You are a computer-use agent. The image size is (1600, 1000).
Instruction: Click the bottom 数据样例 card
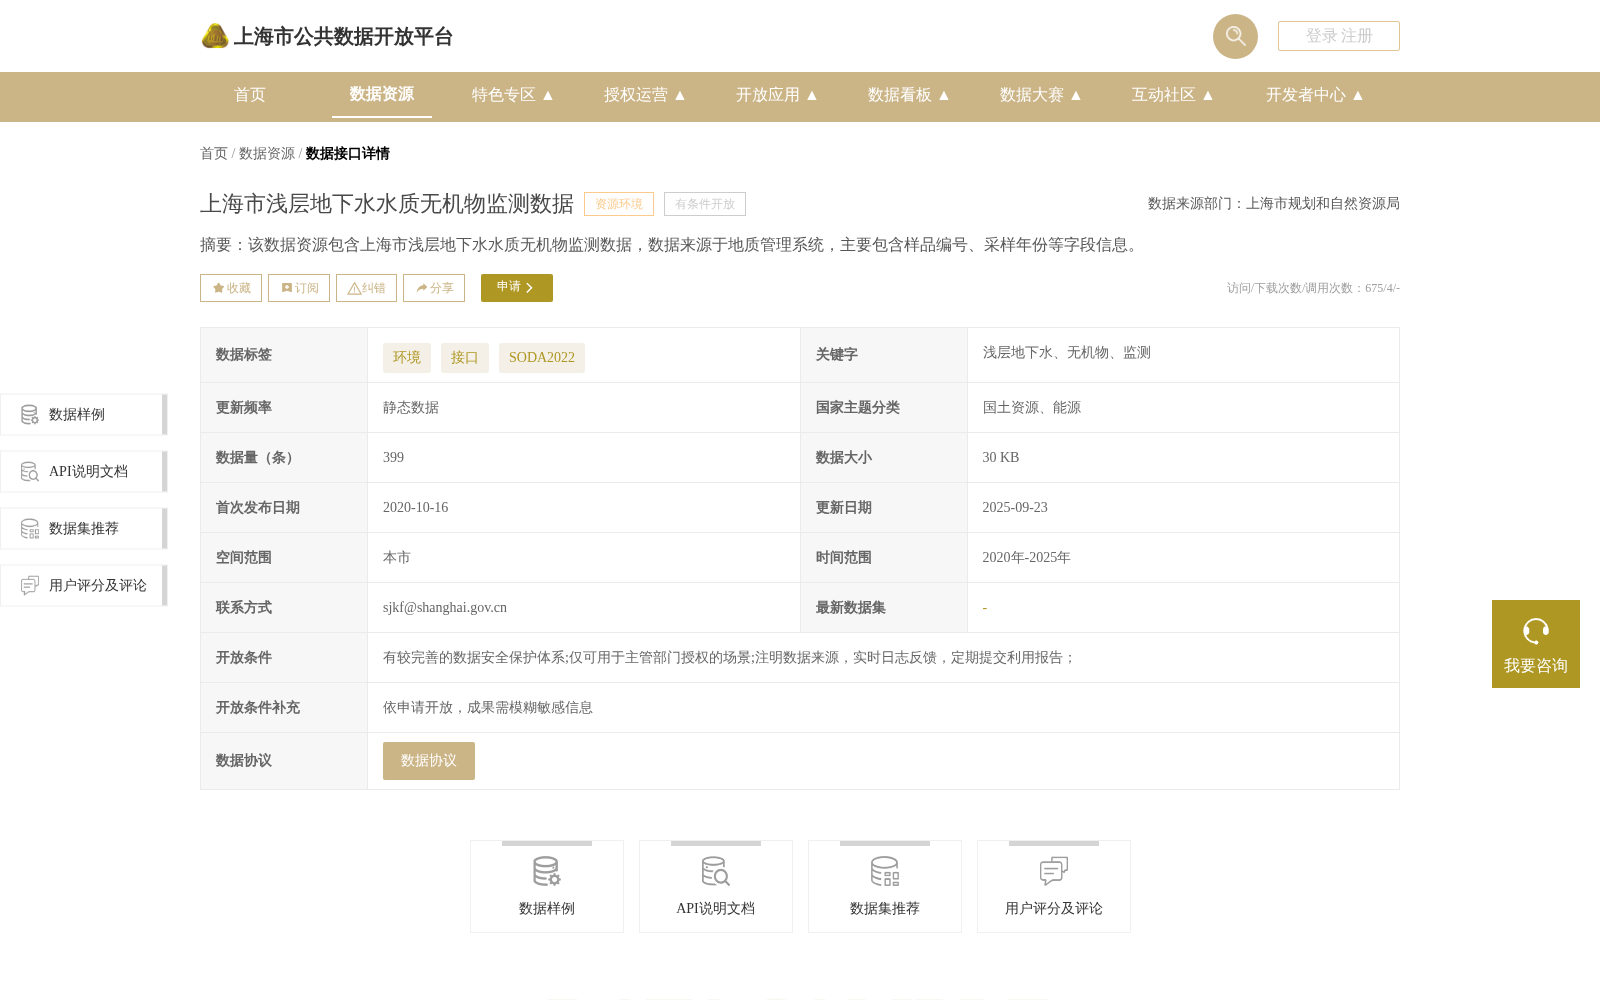pyautogui.click(x=547, y=886)
